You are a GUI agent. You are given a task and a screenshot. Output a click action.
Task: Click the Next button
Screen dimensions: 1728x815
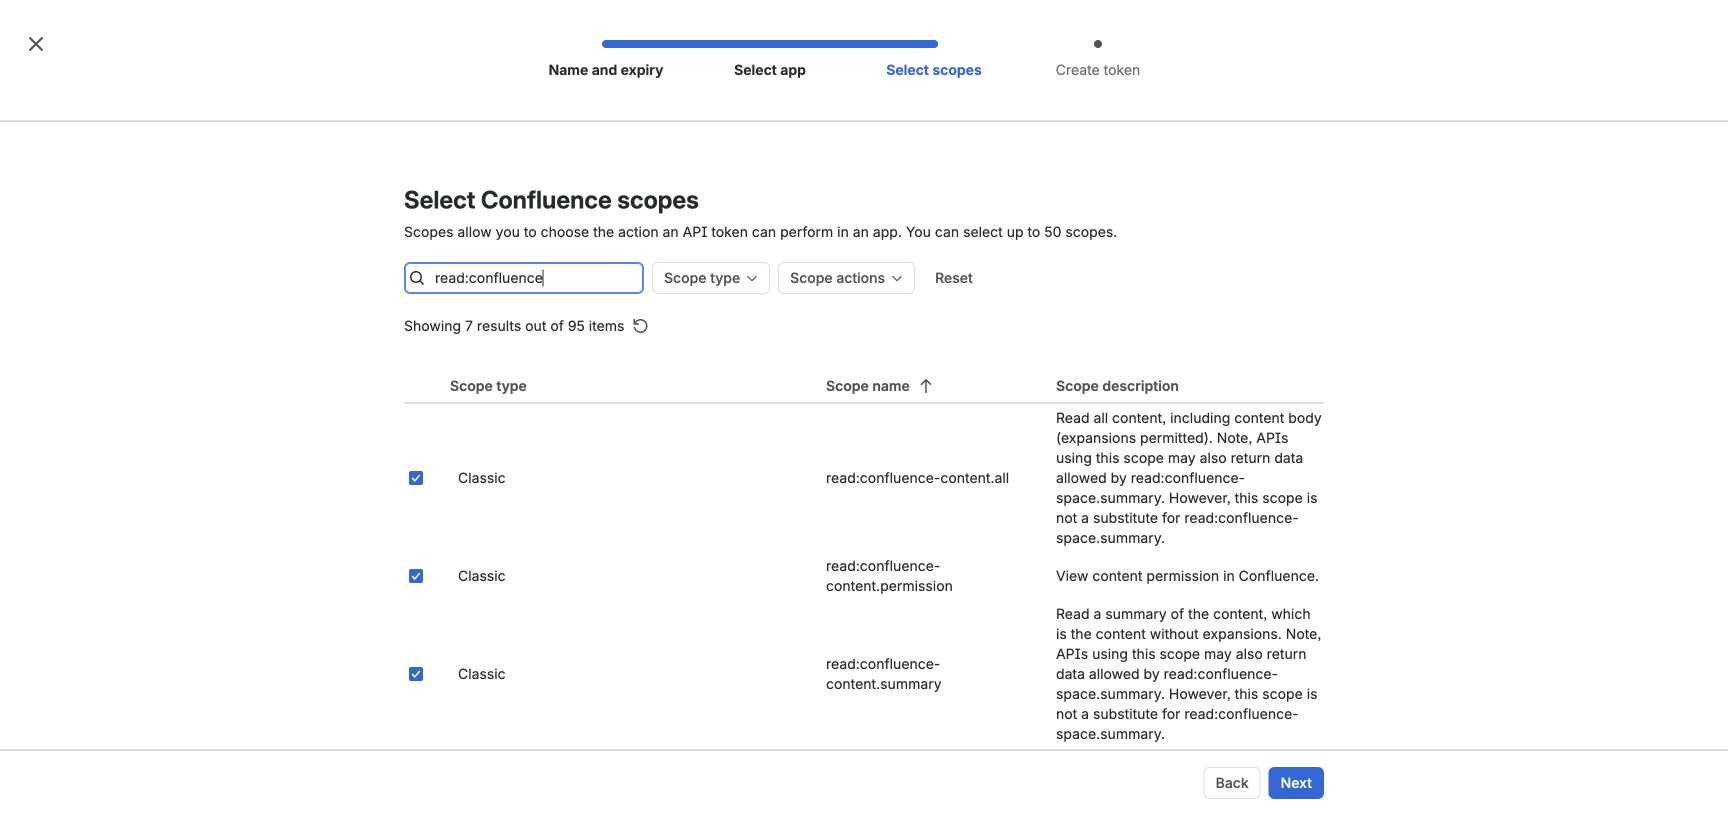coord(1296,783)
